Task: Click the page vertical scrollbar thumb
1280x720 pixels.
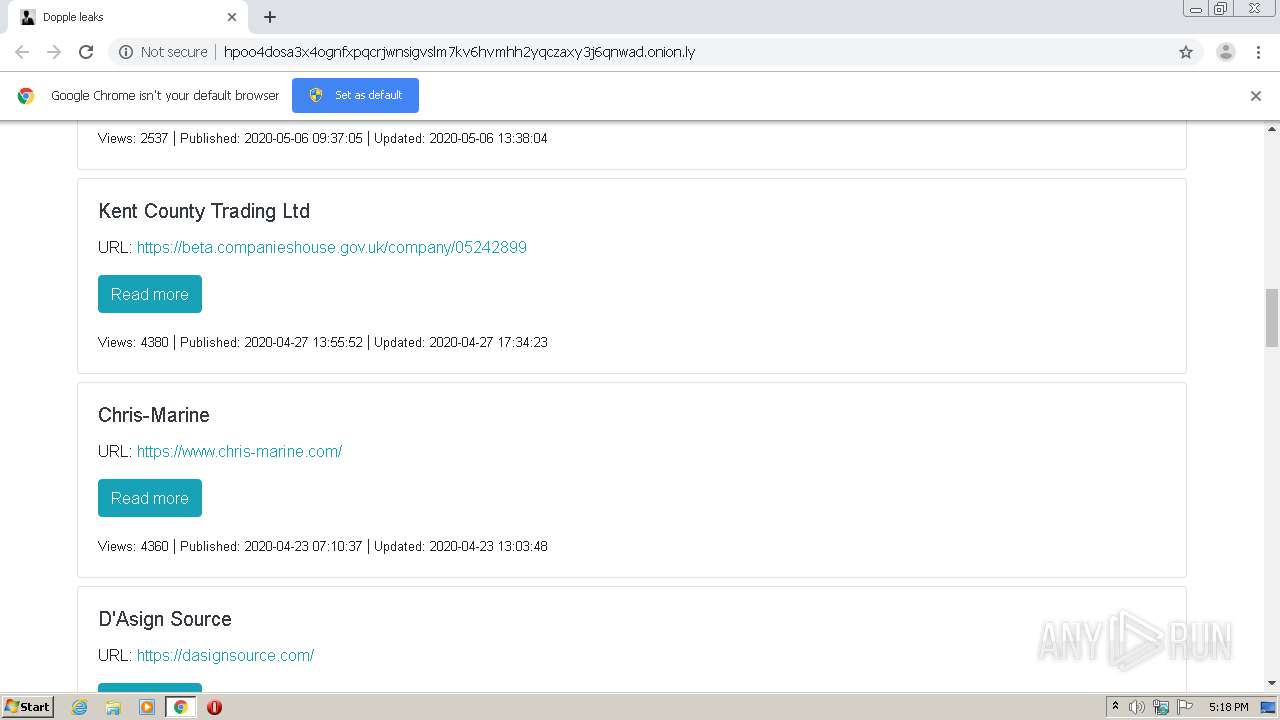Action: click(x=1272, y=317)
